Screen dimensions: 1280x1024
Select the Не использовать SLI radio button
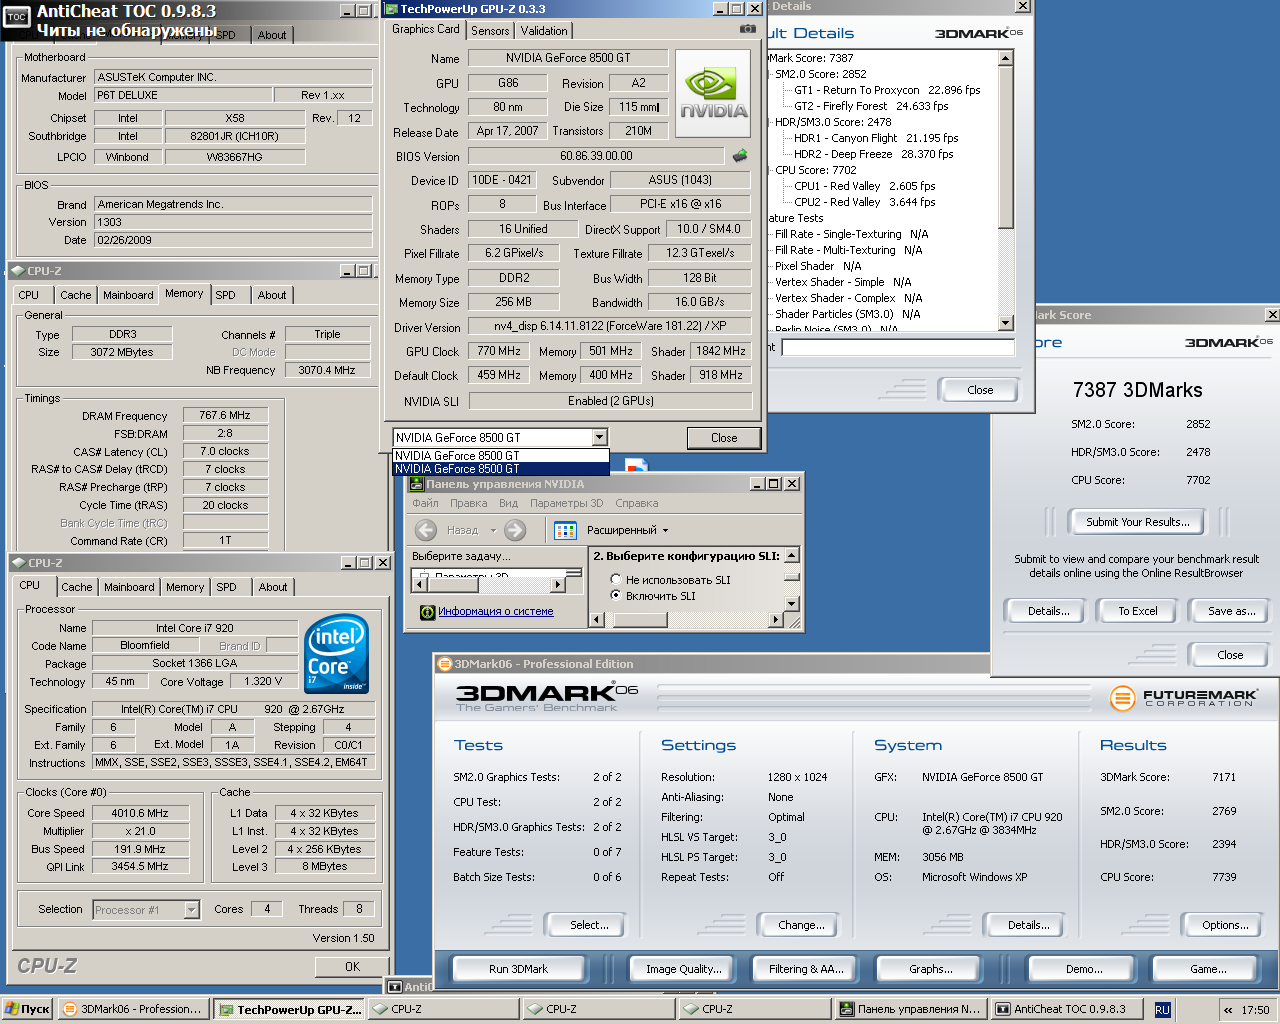coord(616,579)
